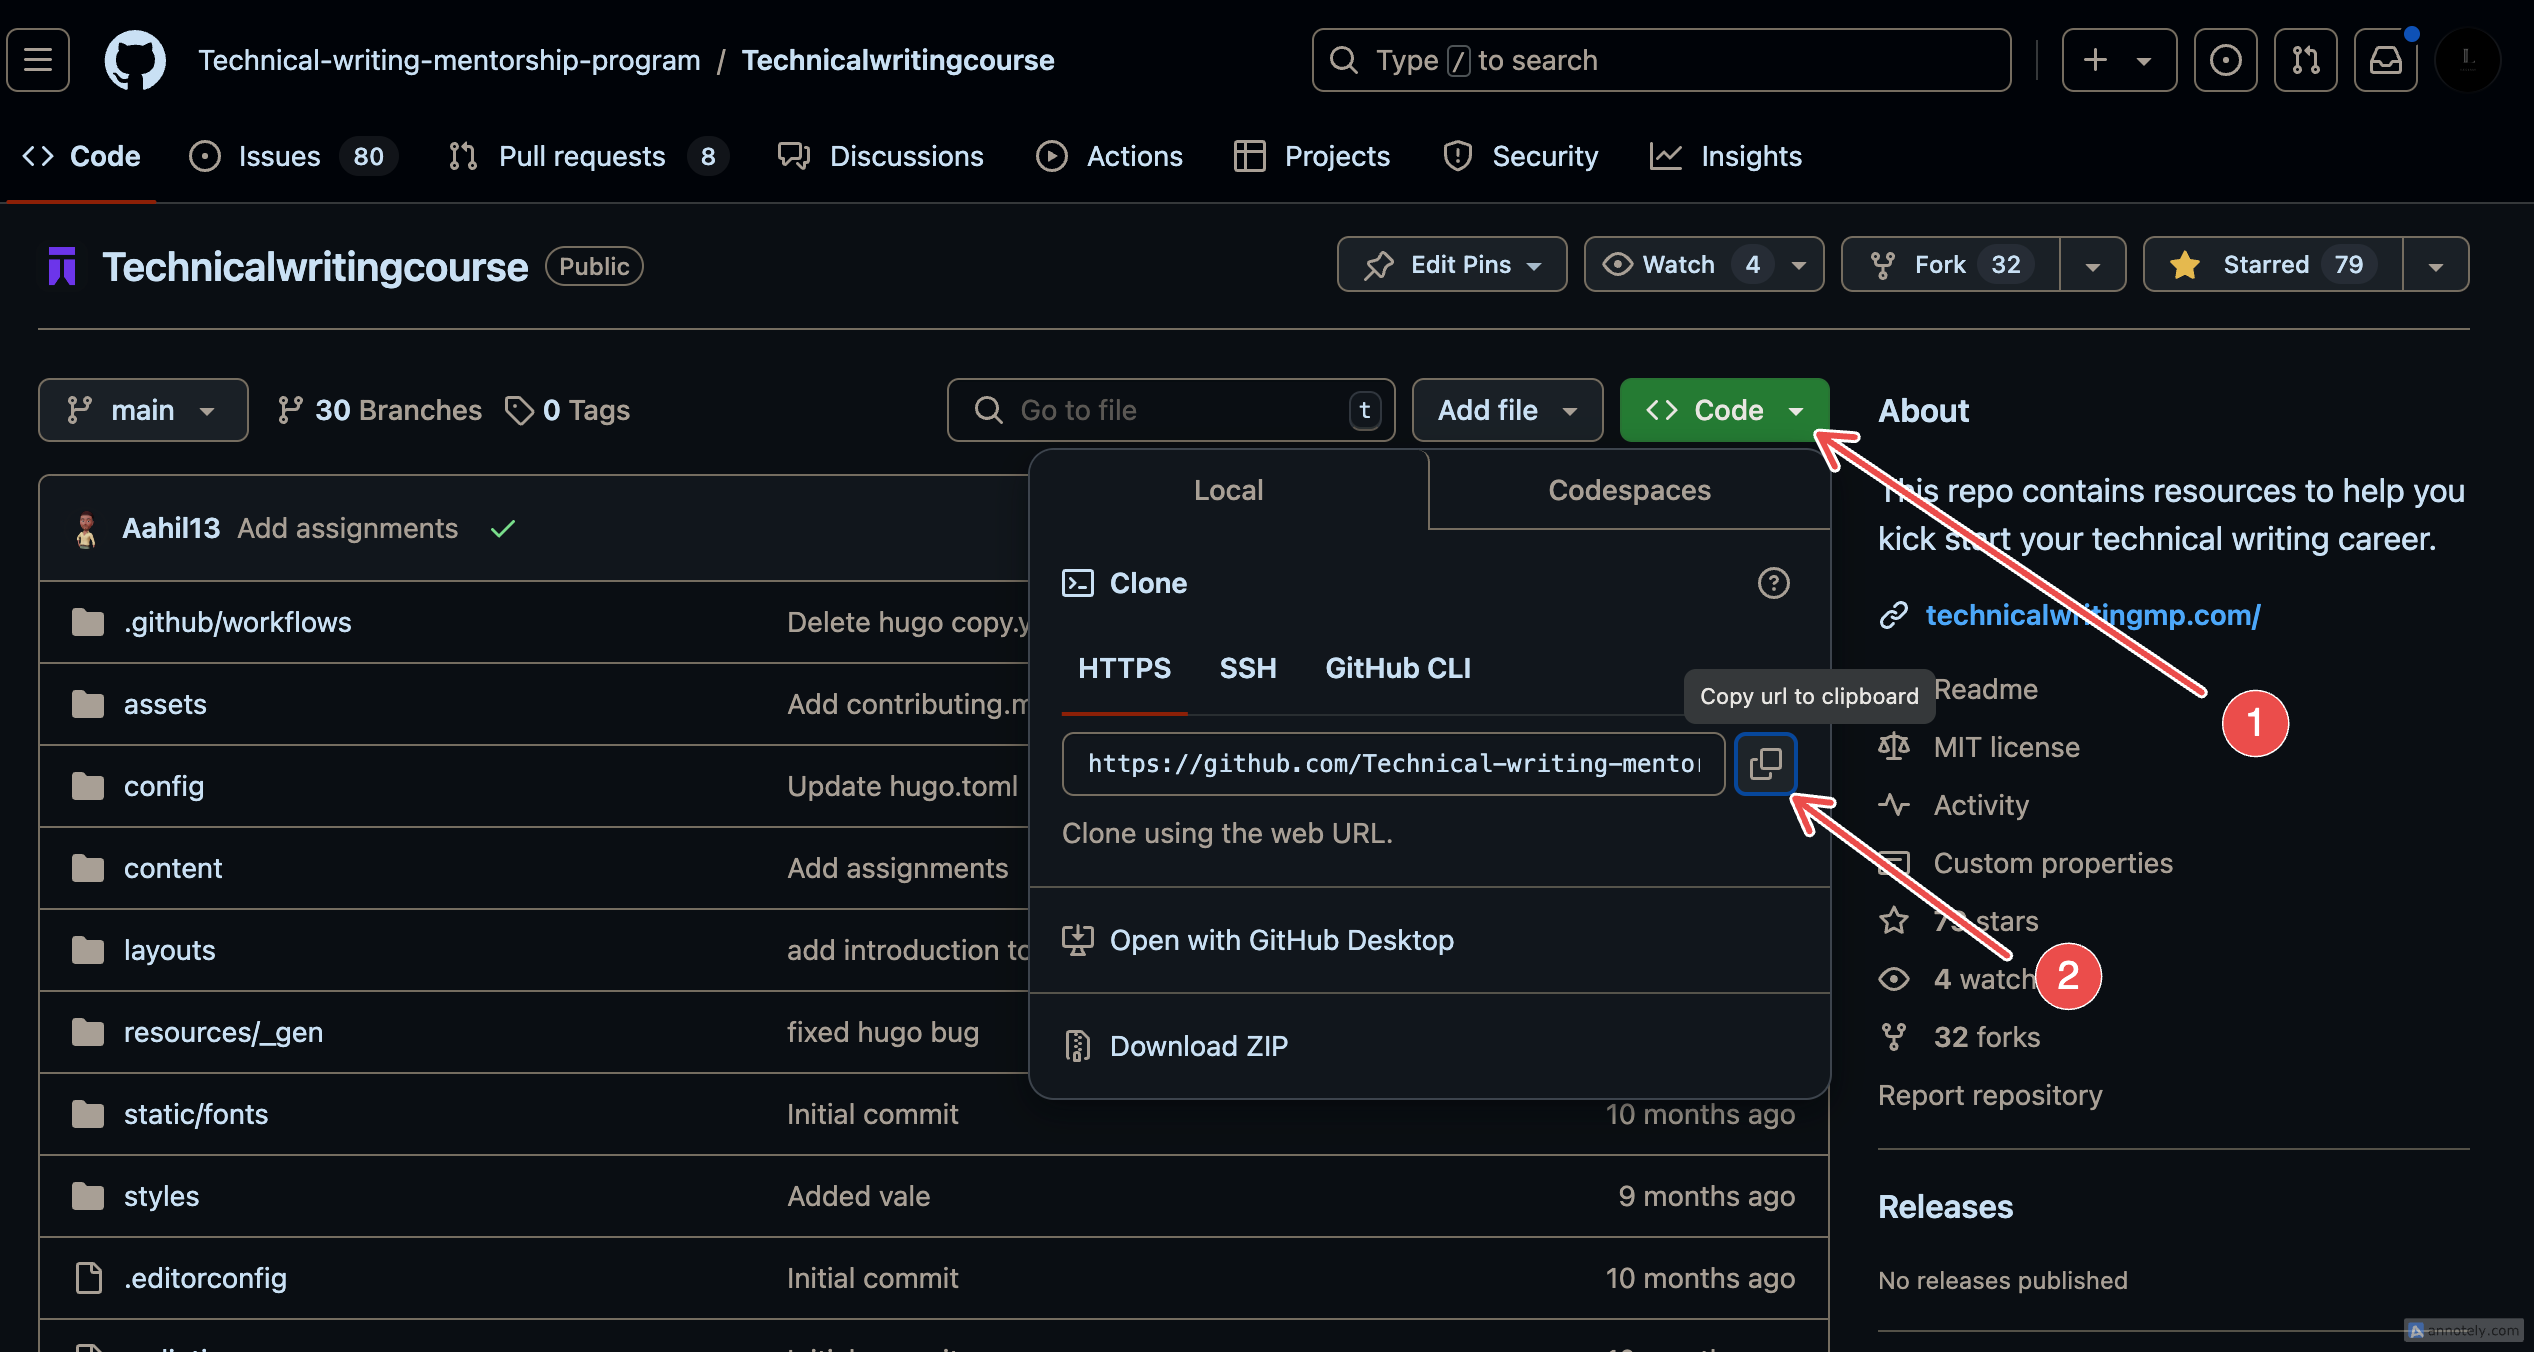
Task: Open the Security tab
Action: pos(1520,156)
